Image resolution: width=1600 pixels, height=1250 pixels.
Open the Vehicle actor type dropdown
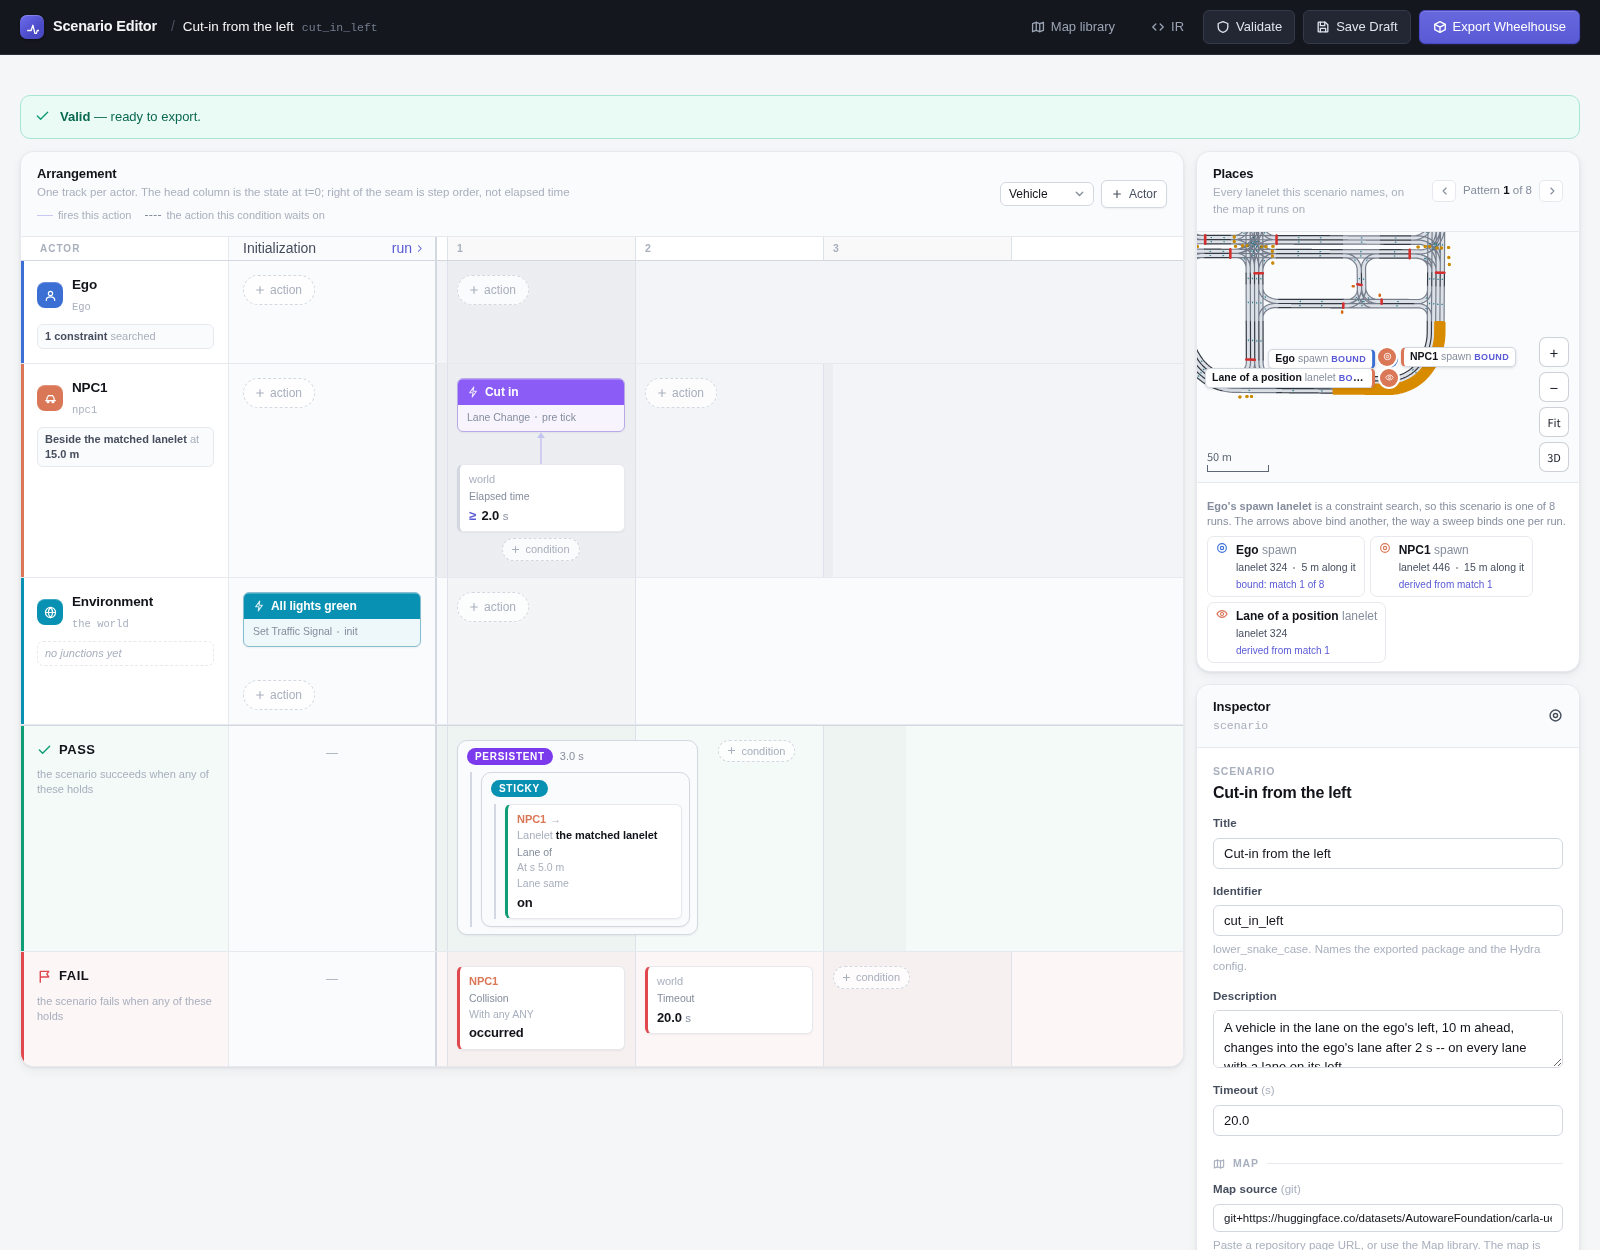pyautogui.click(x=1047, y=194)
